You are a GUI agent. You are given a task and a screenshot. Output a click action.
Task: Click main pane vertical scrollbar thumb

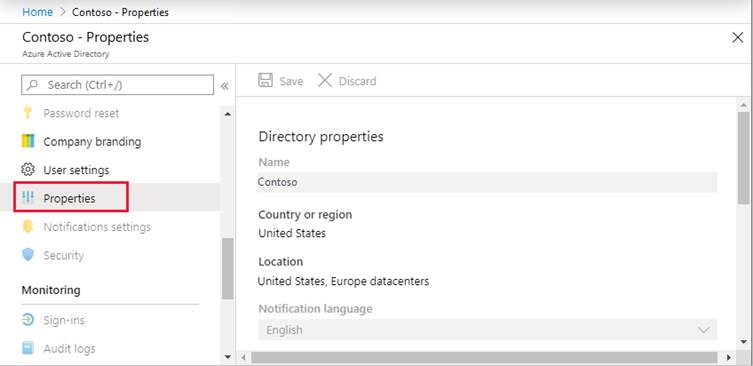(743, 158)
